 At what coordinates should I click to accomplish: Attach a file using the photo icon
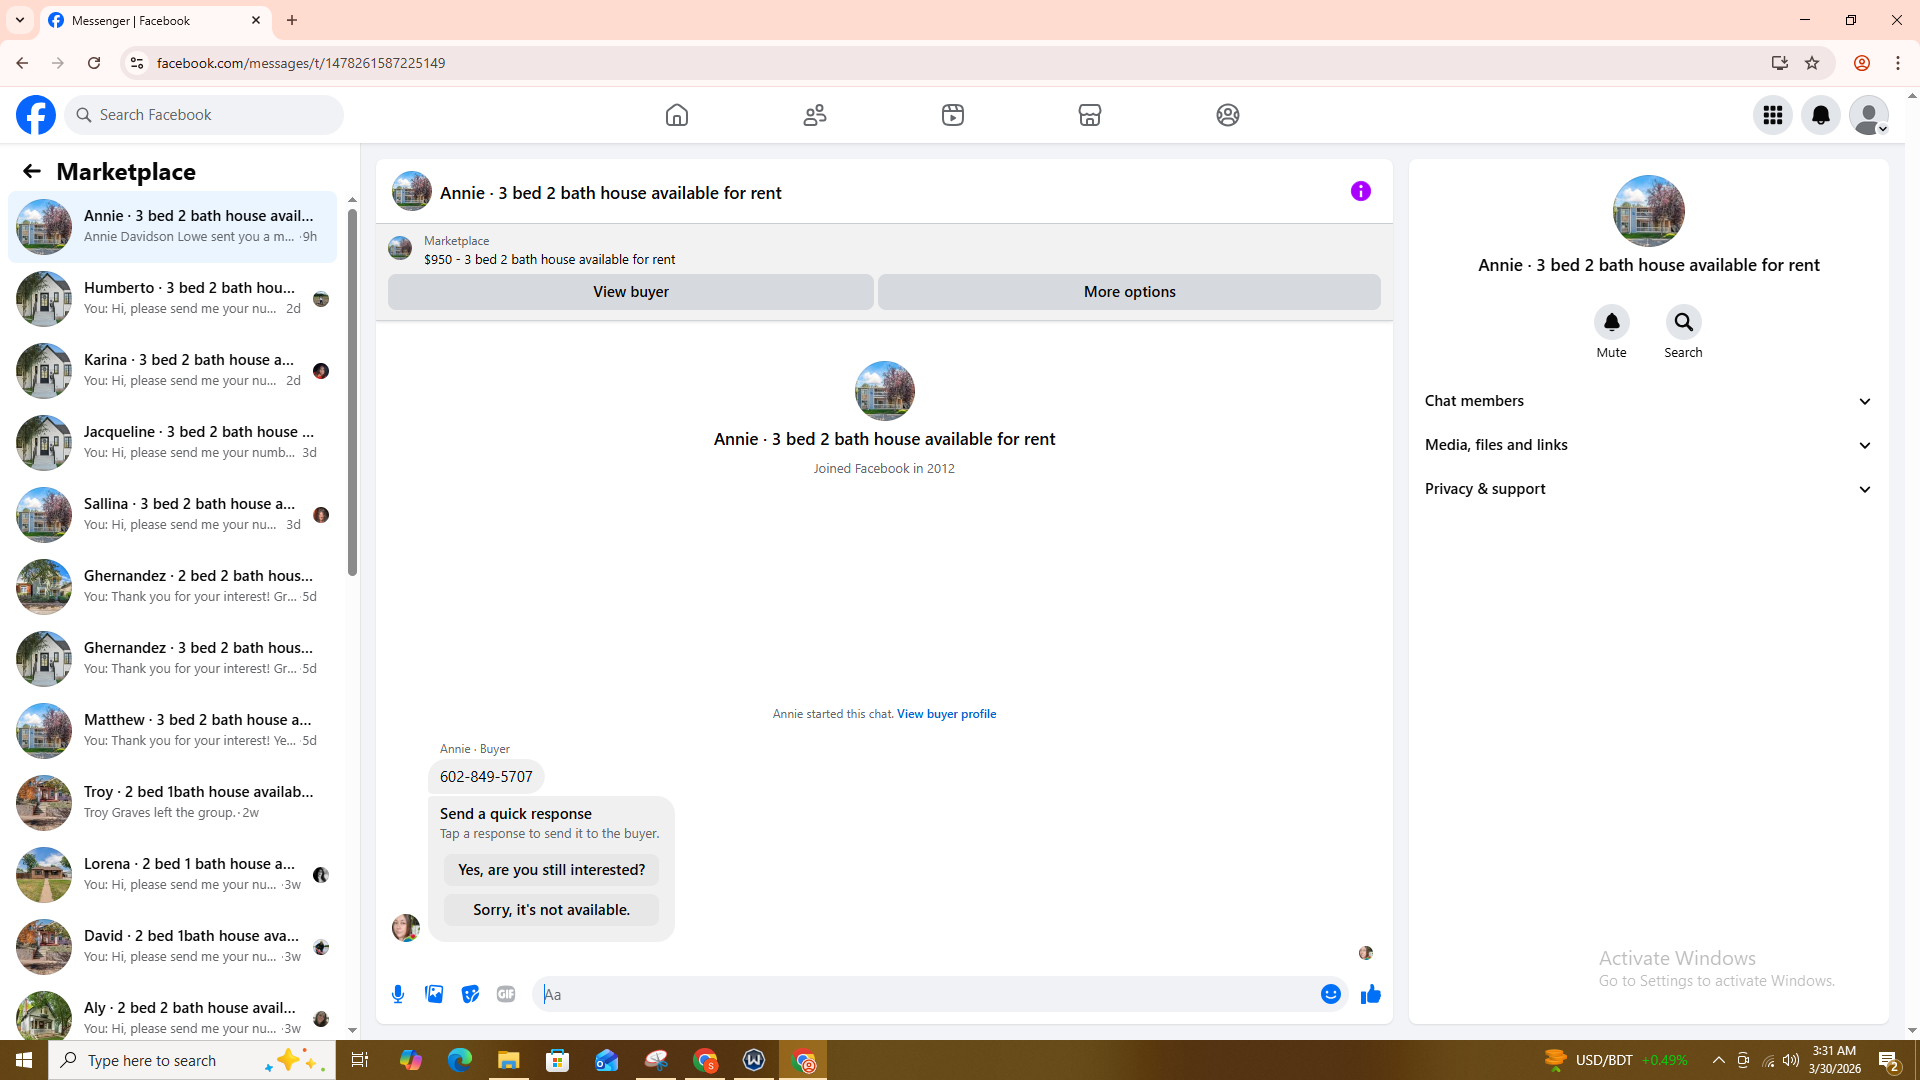point(434,994)
